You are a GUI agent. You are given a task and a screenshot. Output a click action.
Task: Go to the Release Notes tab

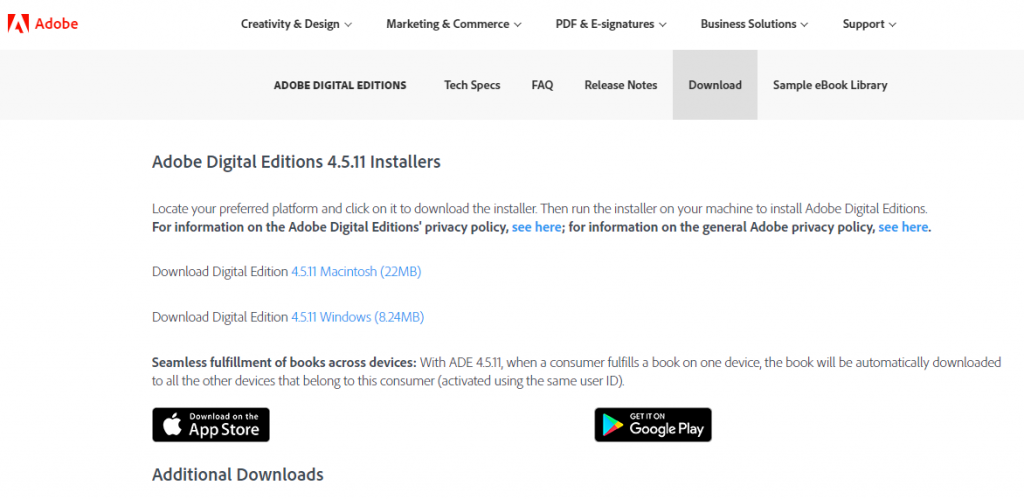click(620, 85)
